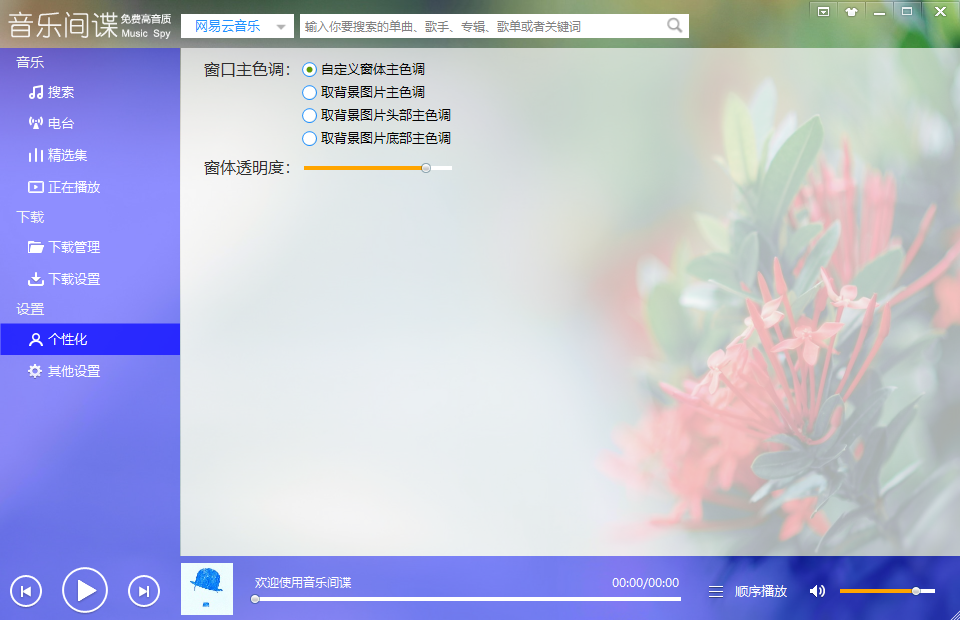Click the bars icon beside 精选集
The image size is (960, 620).
point(36,155)
